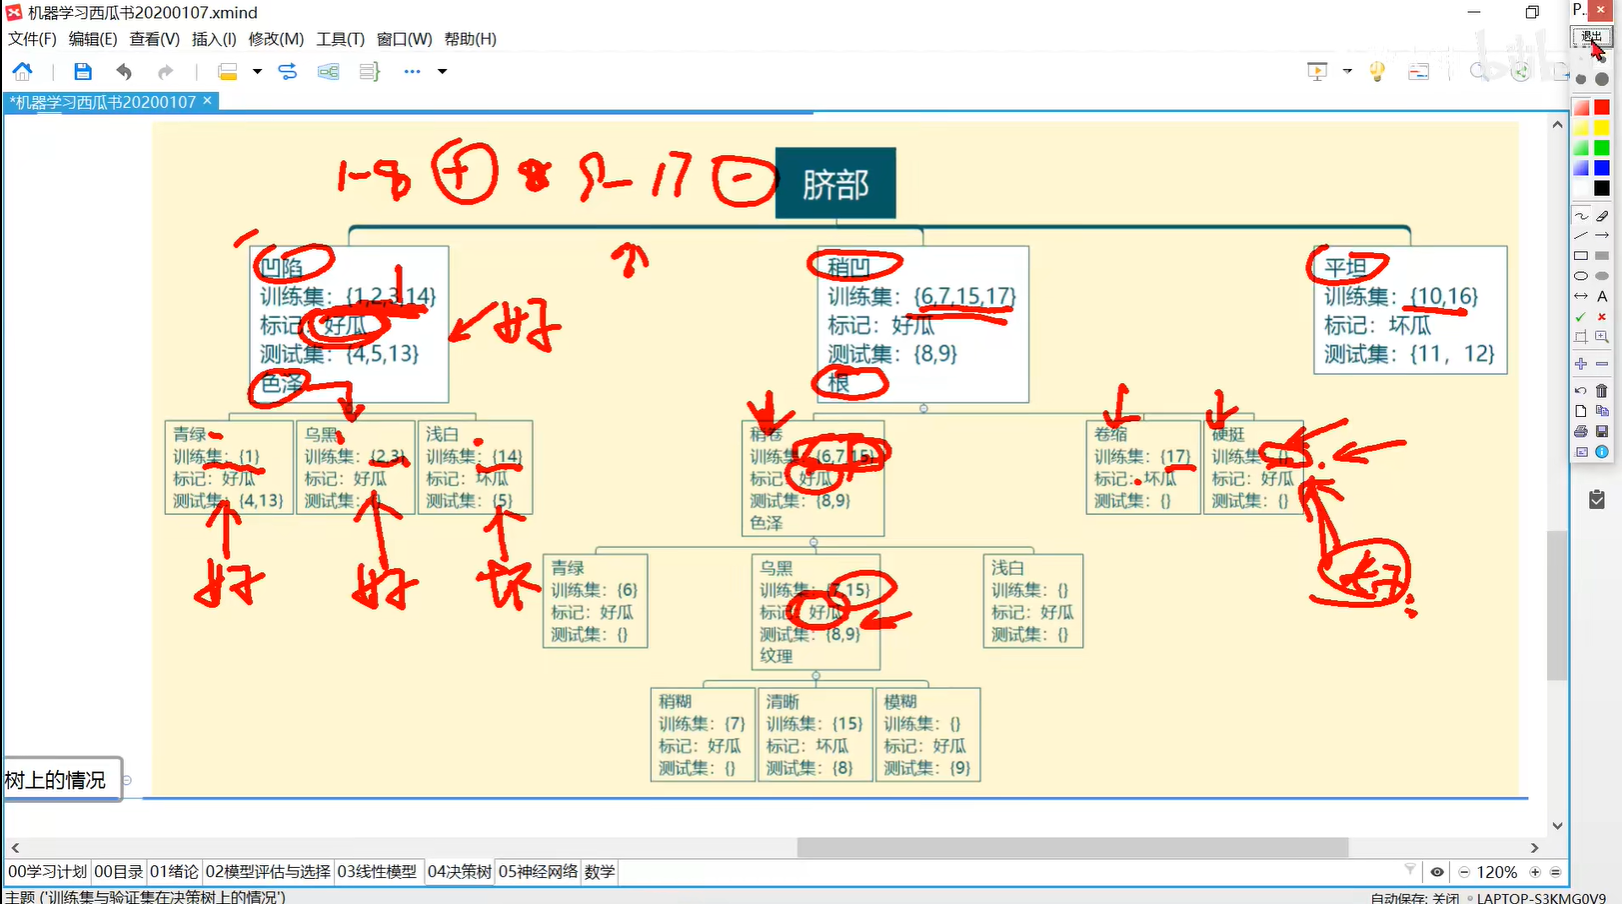Undo the last edit in the XMind toolbar

point(124,71)
